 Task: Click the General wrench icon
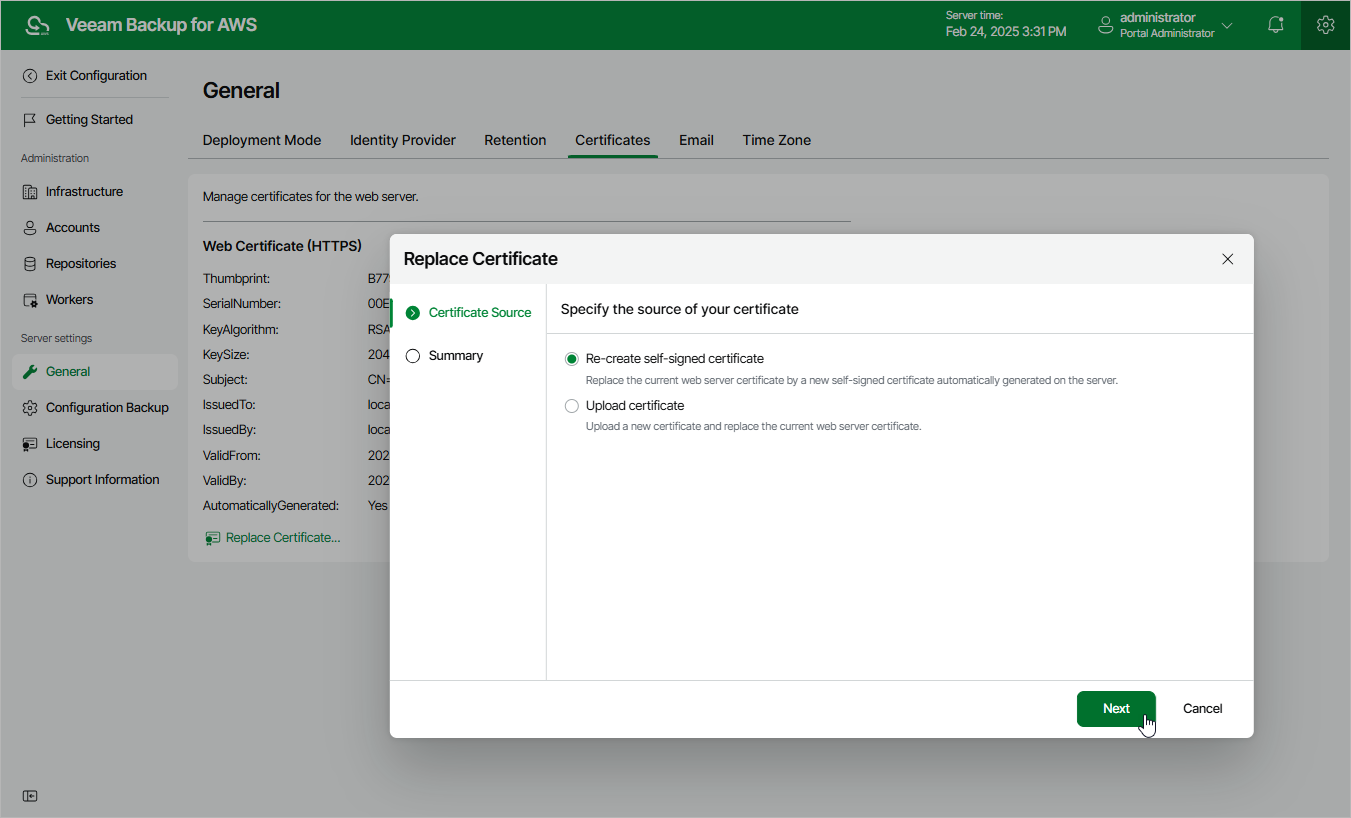tap(30, 372)
